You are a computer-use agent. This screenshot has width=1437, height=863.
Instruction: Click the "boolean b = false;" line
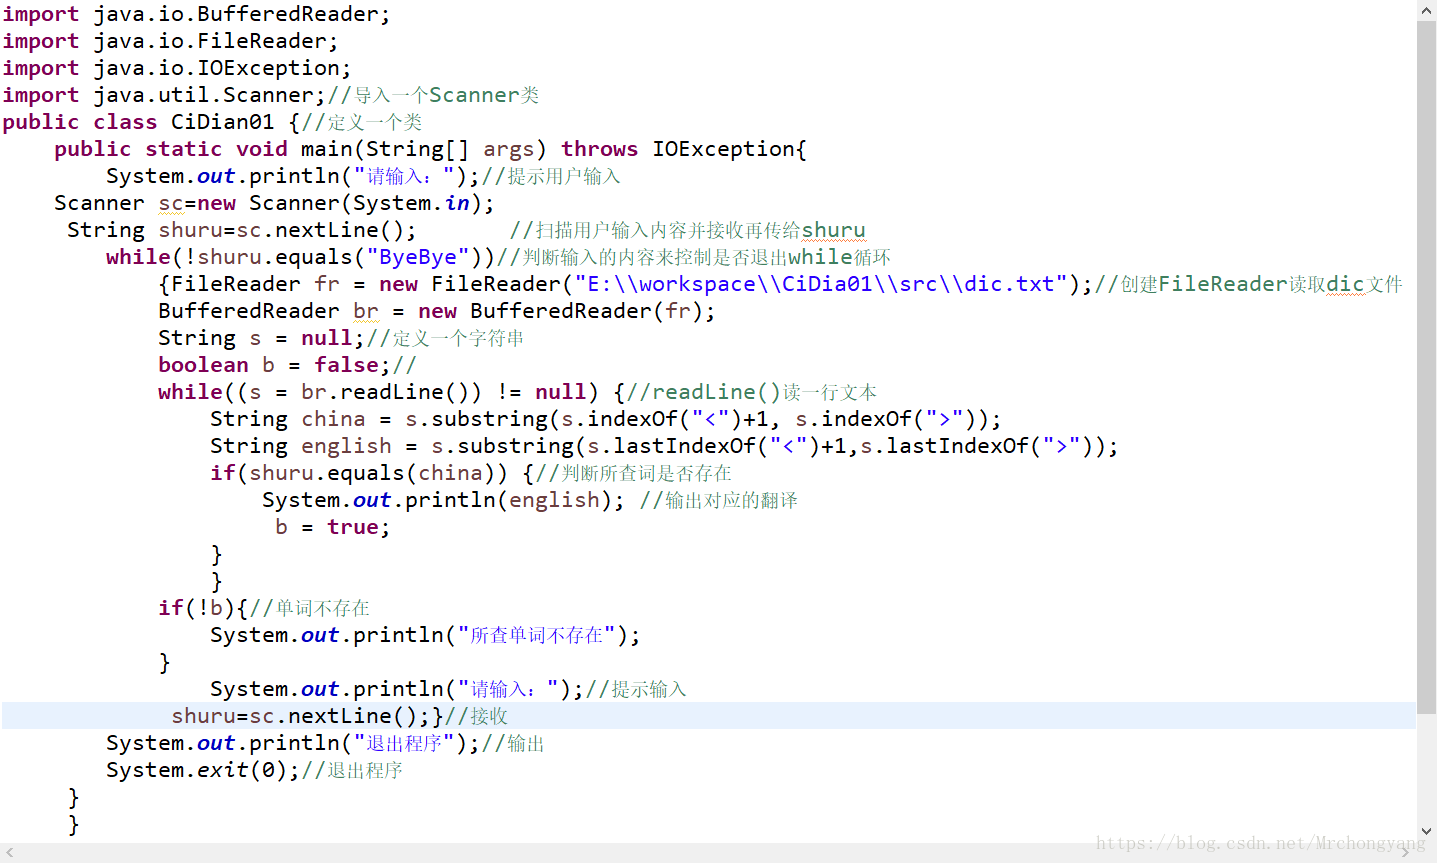pos(274,365)
